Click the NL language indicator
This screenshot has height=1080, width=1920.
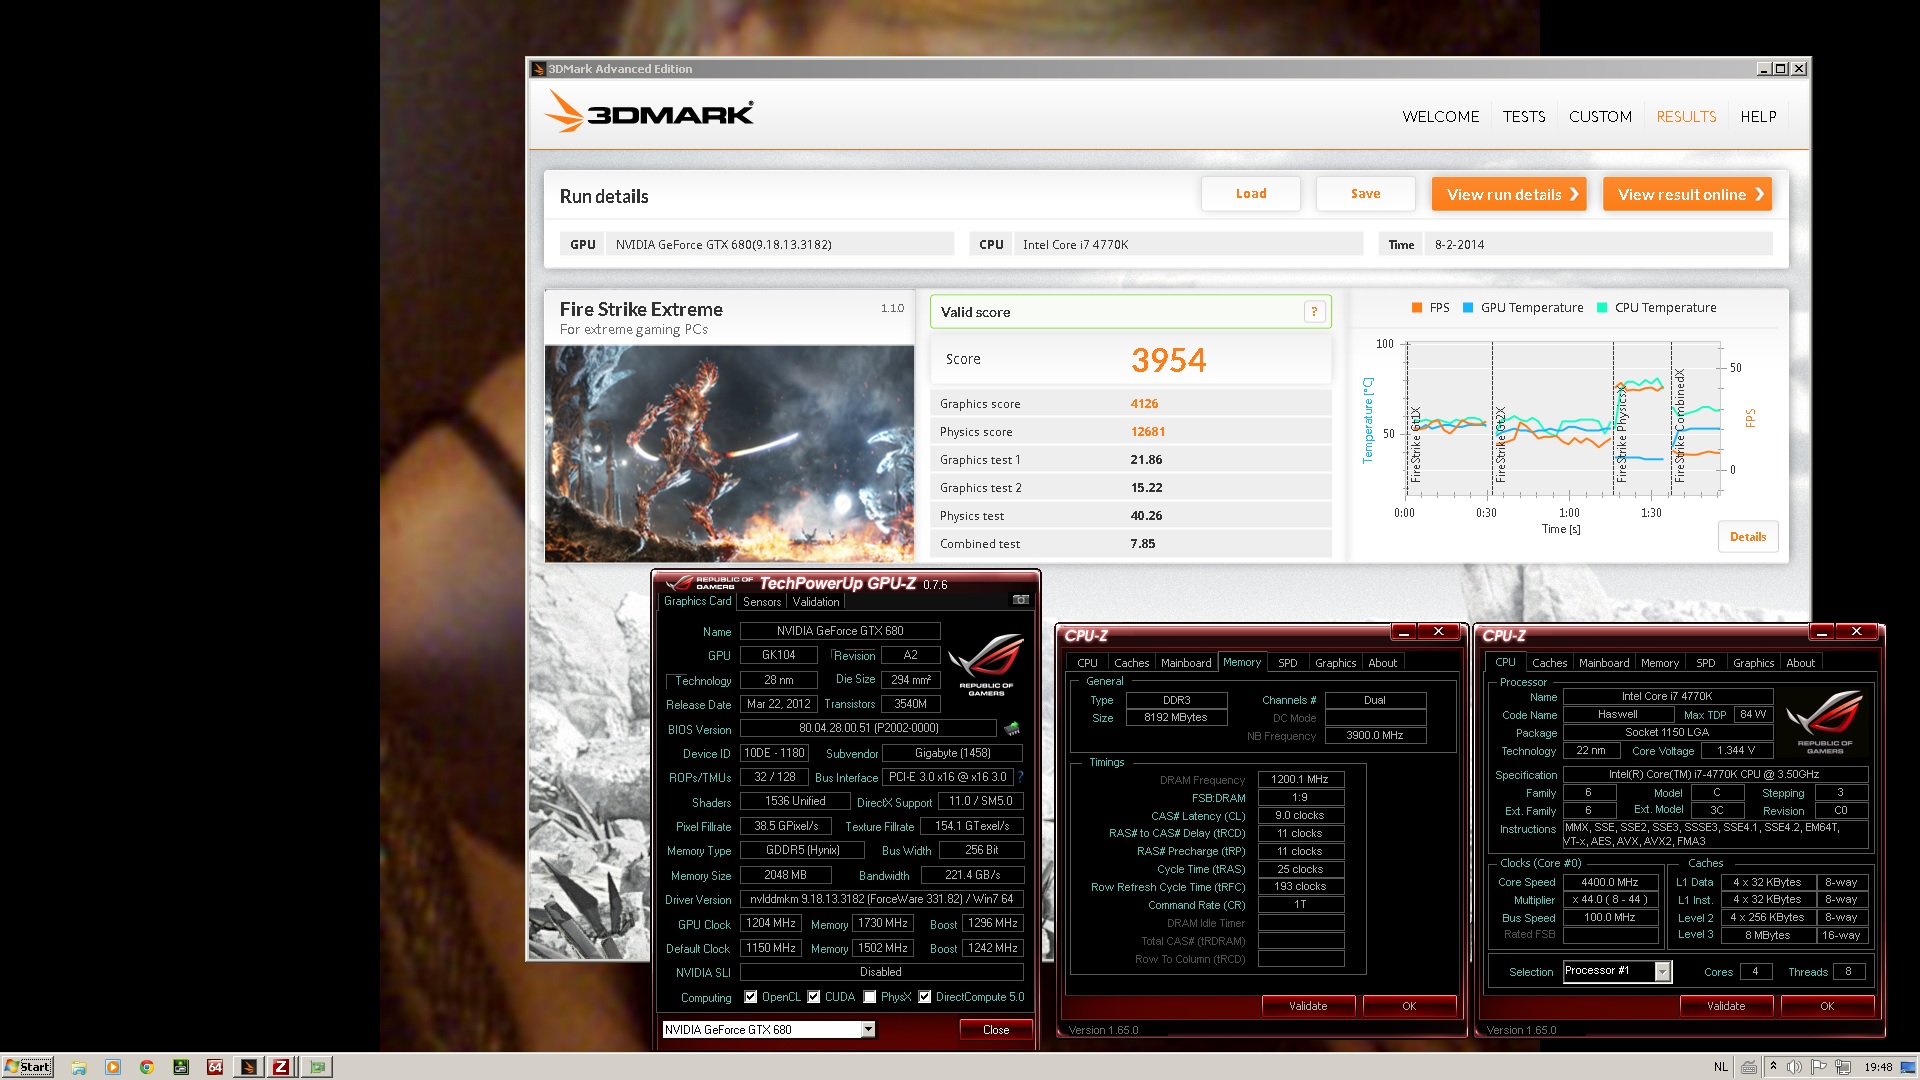click(1721, 1067)
